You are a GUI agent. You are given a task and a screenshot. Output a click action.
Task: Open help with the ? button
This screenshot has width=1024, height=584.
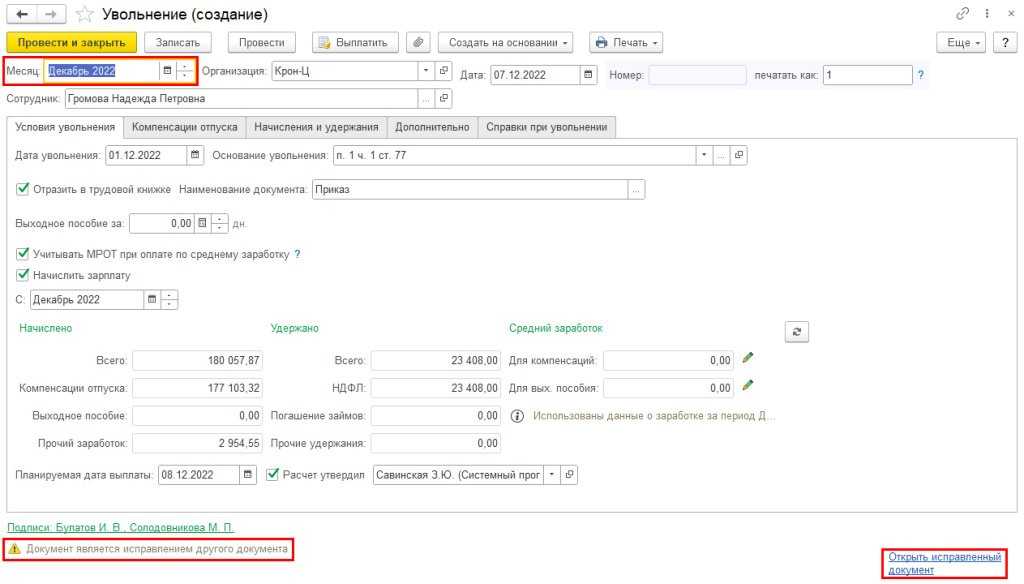(x=1005, y=42)
